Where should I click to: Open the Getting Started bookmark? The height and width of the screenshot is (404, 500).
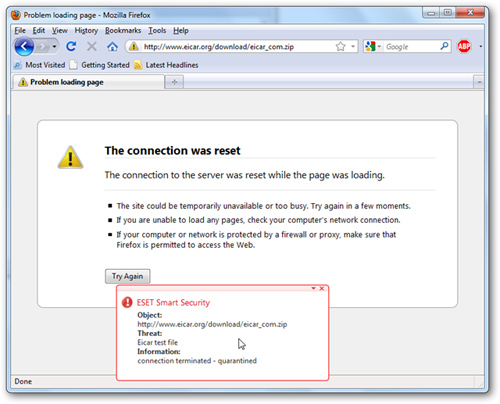(x=99, y=65)
